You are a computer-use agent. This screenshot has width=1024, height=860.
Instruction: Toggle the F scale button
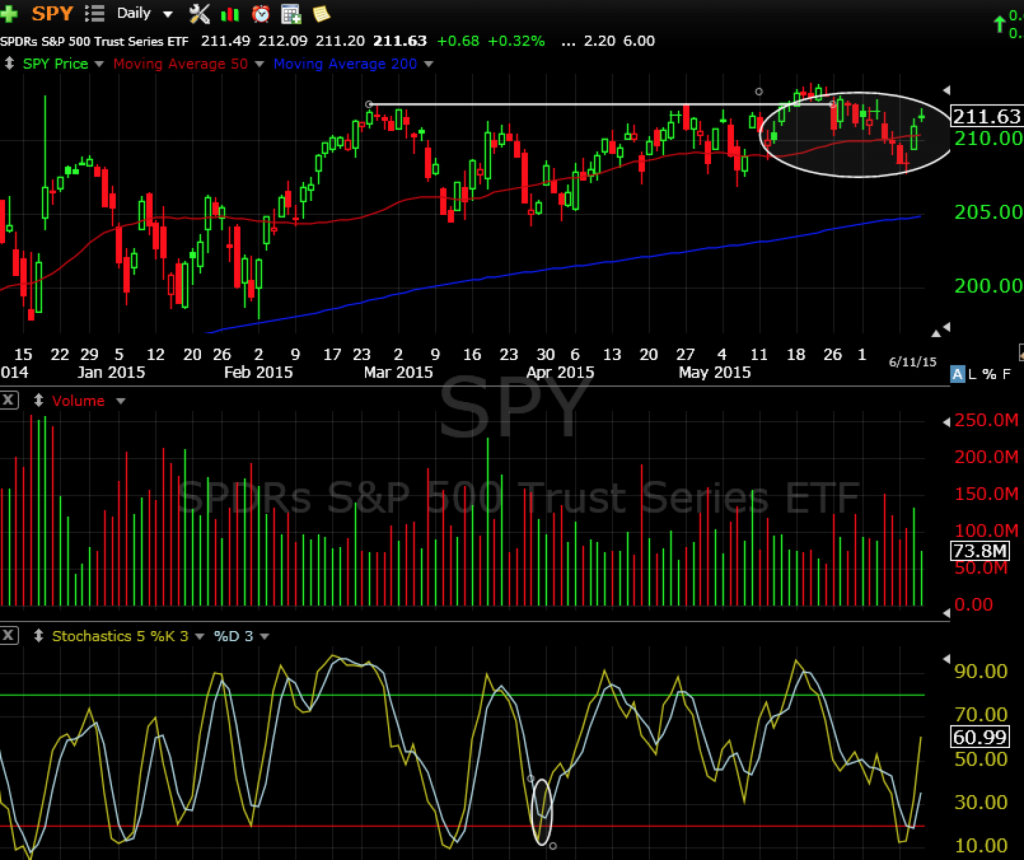[x=1006, y=374]
